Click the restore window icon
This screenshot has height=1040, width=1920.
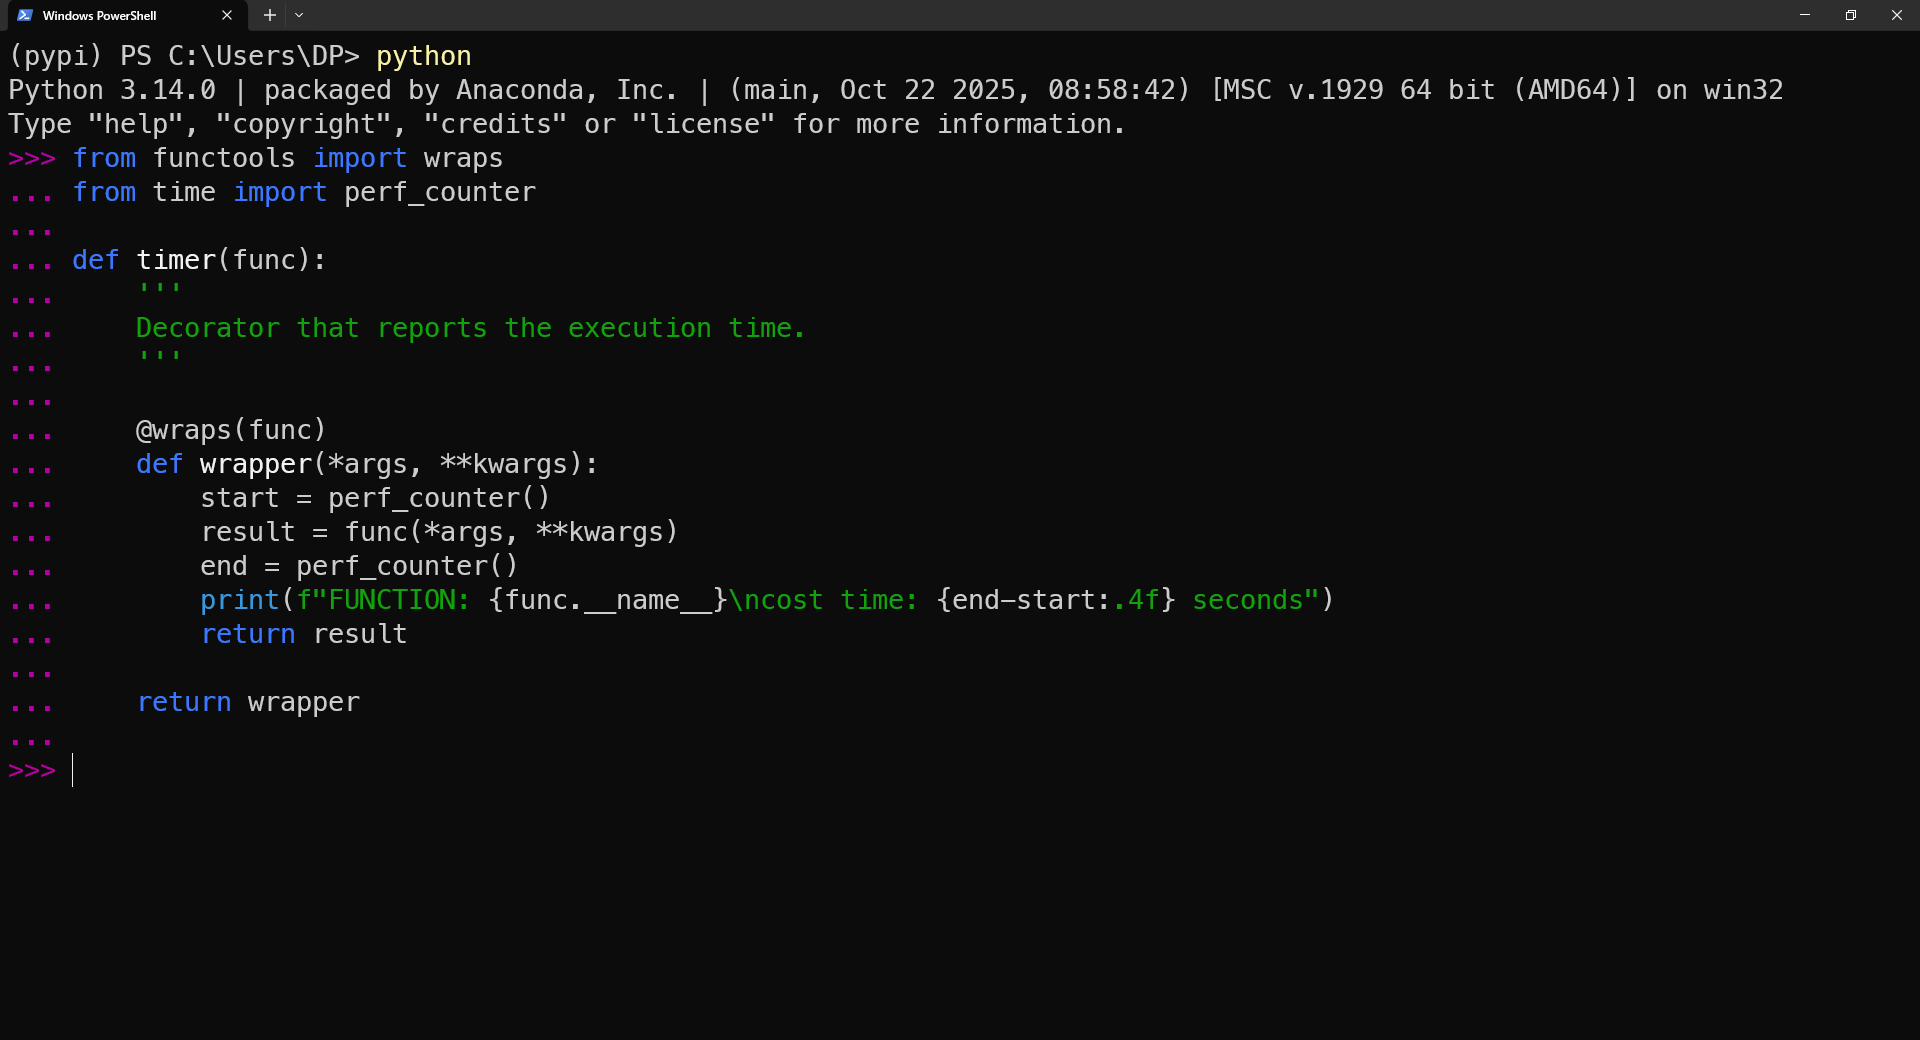pos(1851,15)
